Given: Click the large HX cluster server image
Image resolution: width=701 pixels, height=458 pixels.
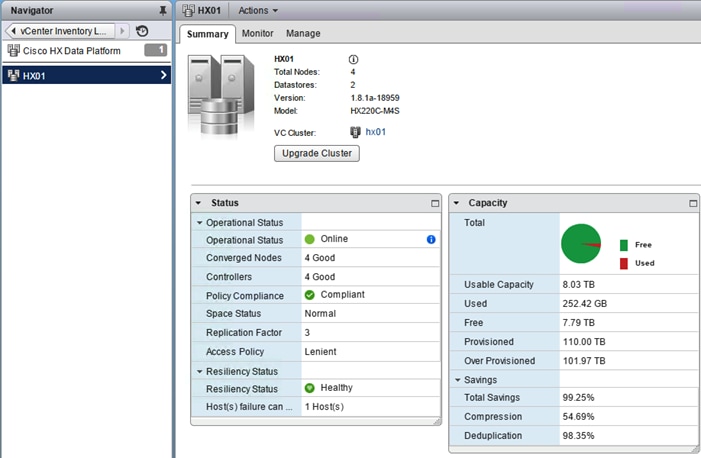Looking at the screenshot, I should pyautogui.click(x=221, y=95).
